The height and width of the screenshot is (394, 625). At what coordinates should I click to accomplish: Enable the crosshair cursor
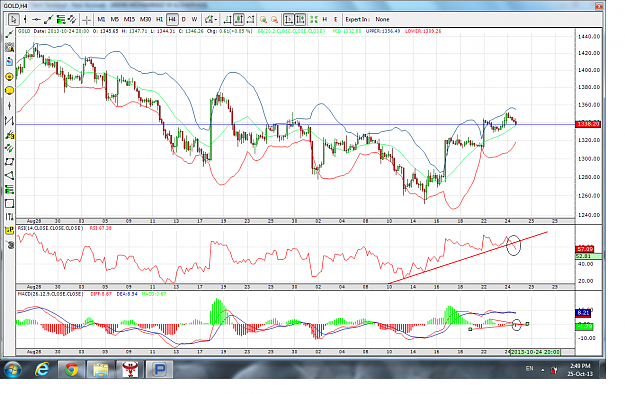coord(86,19)
